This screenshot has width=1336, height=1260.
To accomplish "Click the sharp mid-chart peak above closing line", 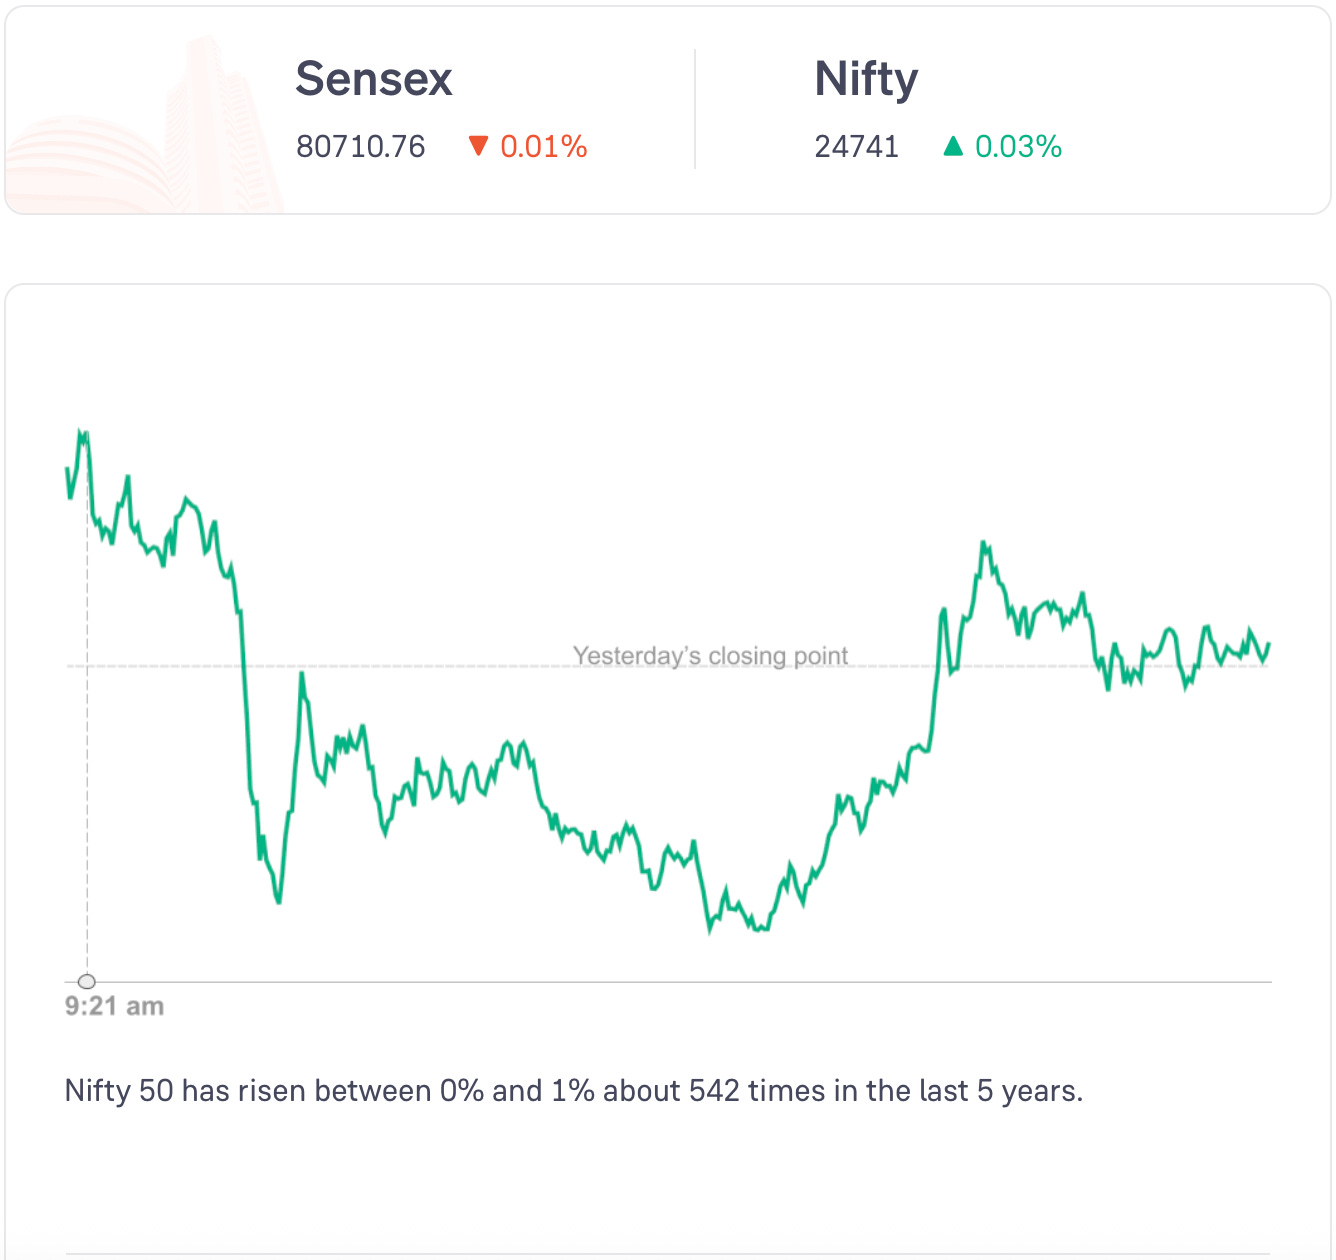I will tap(984, 545).
